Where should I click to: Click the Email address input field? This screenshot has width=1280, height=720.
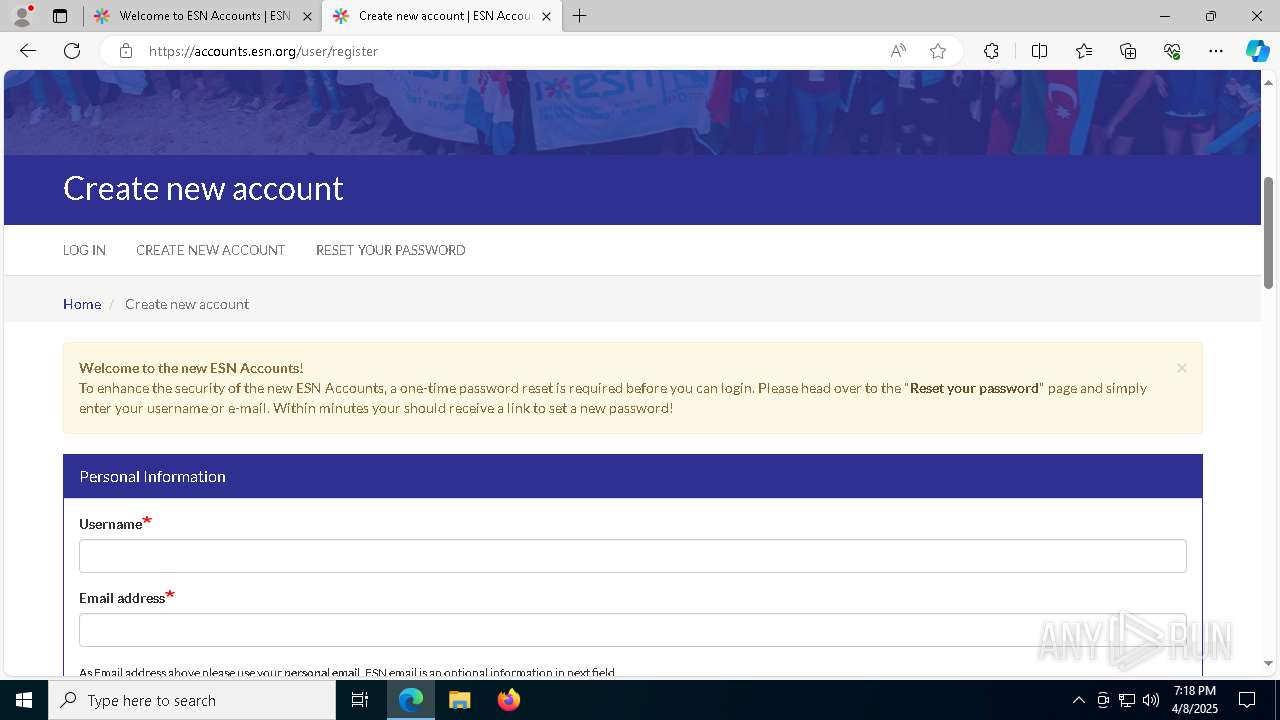(x=632, y=630)
